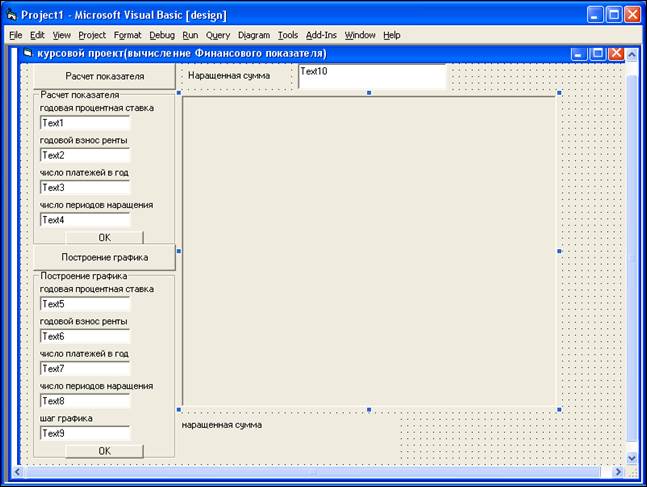Select the Построение графика button
Viewport: 647px width, 487px height.
104,257
